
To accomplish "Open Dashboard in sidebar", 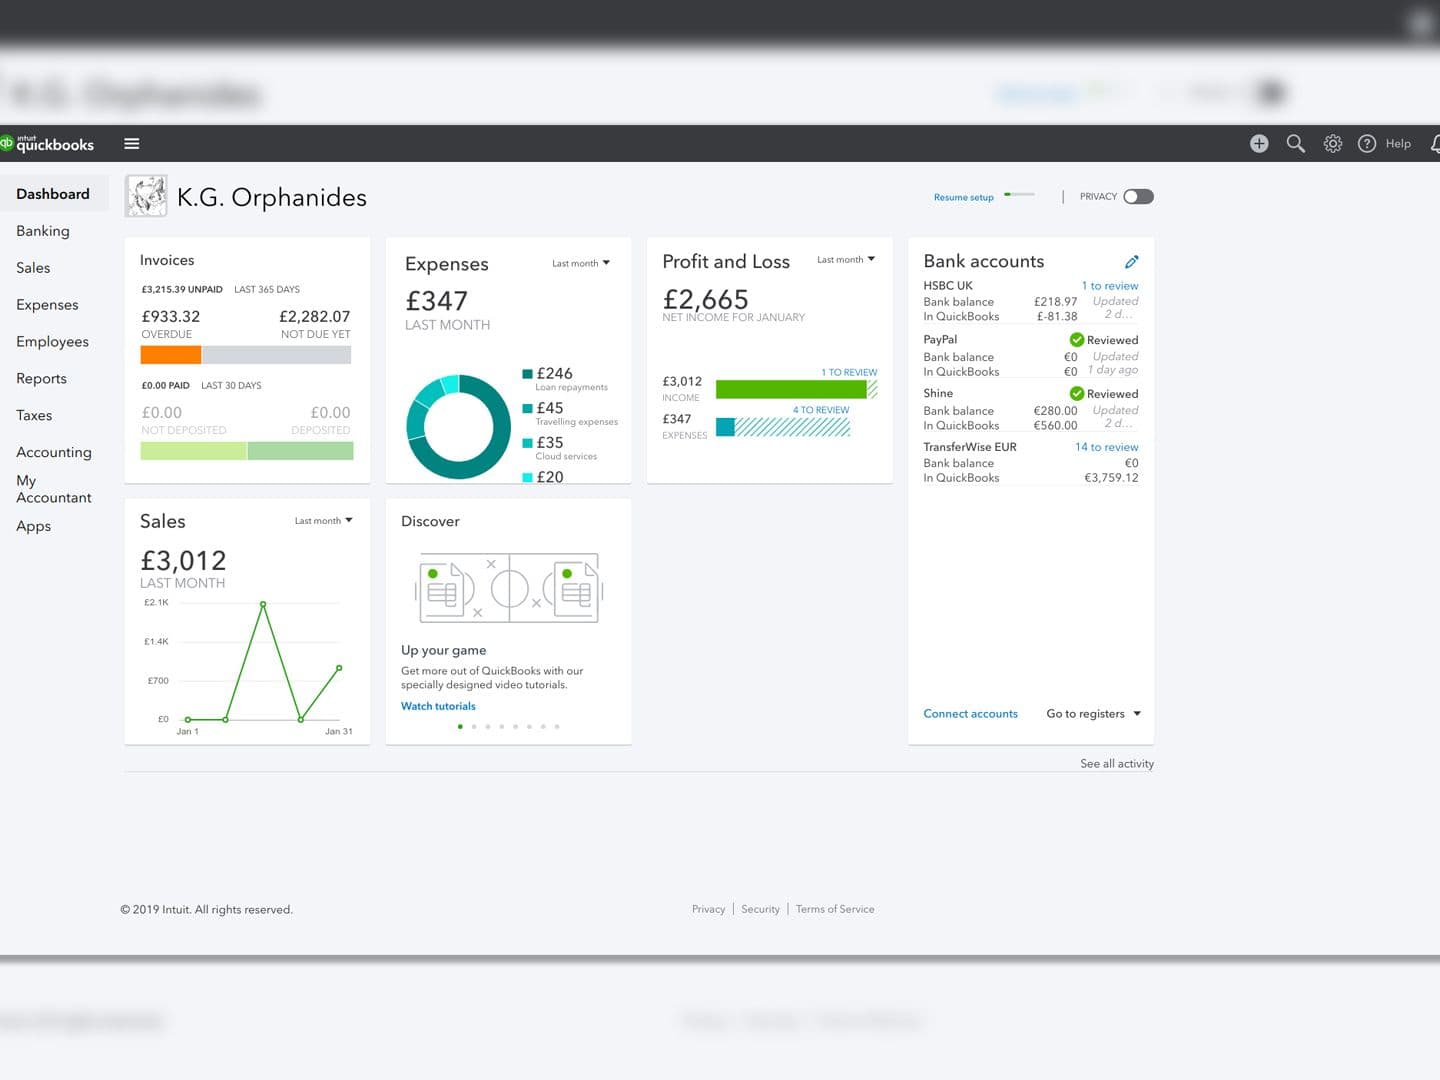I will (53, 194).
